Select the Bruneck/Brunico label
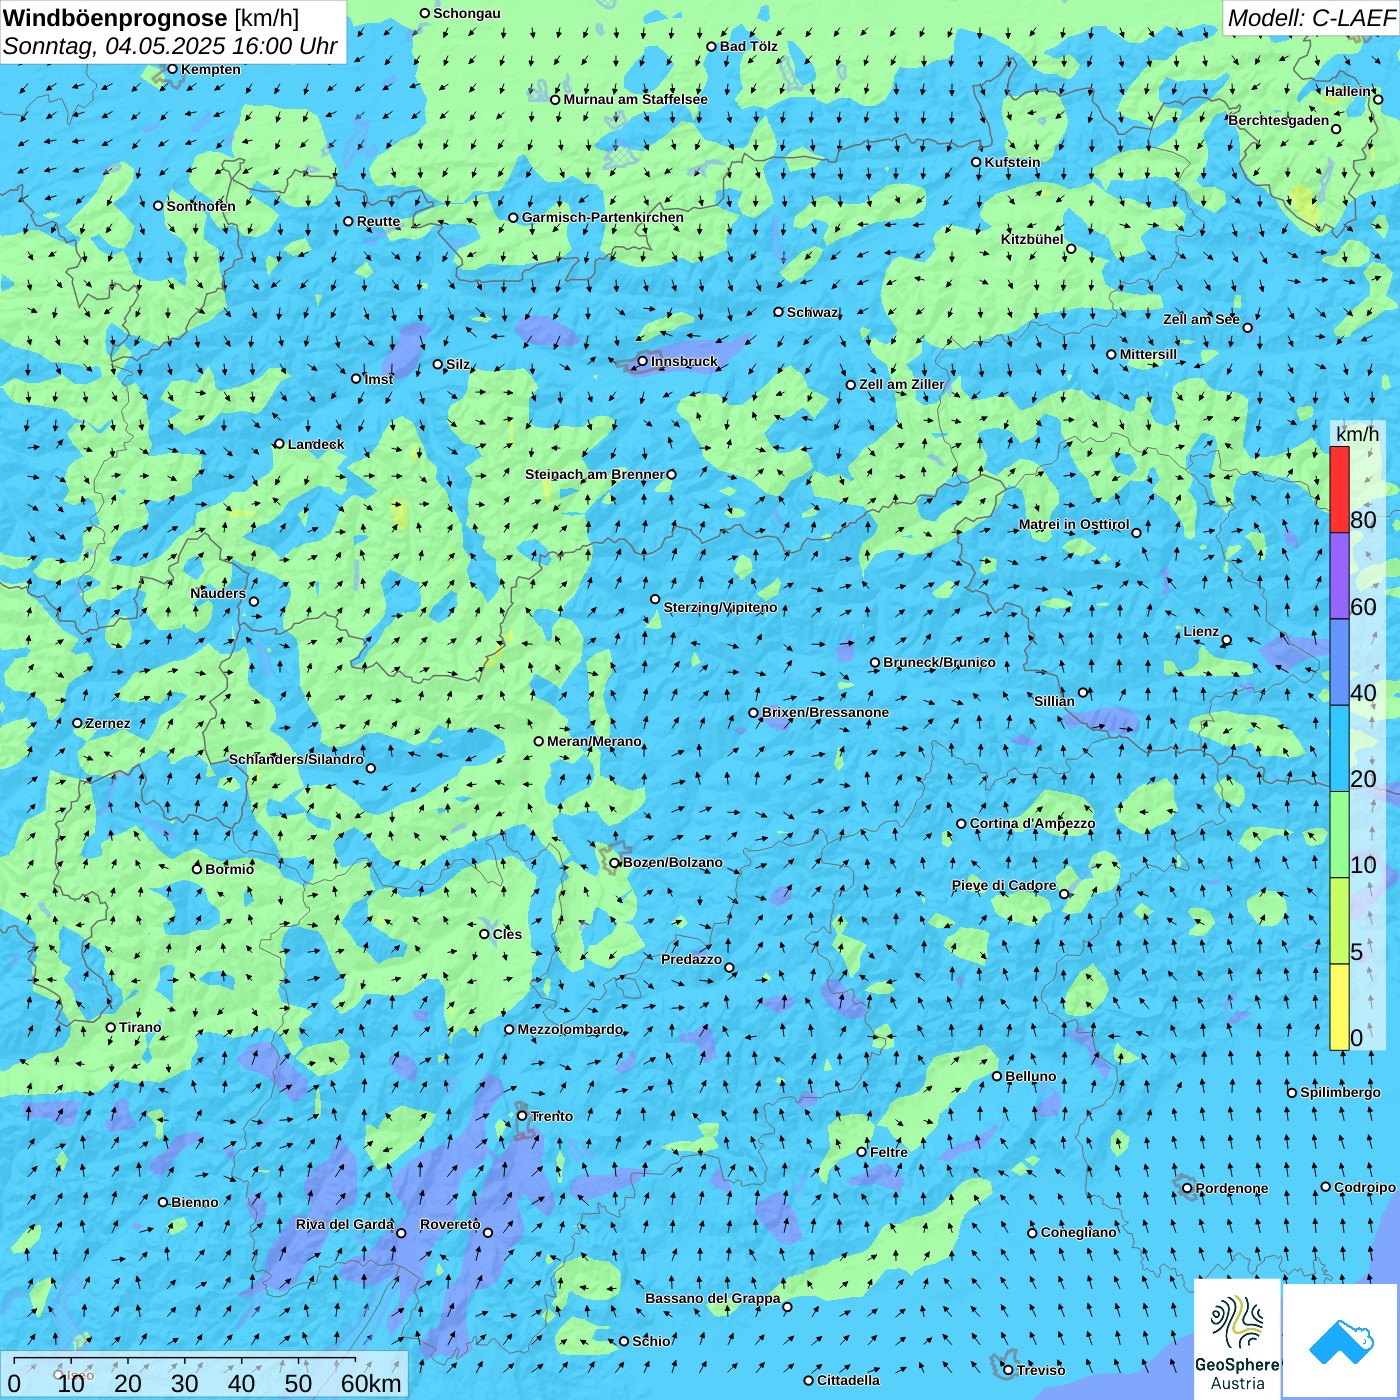 click(939, 662)
